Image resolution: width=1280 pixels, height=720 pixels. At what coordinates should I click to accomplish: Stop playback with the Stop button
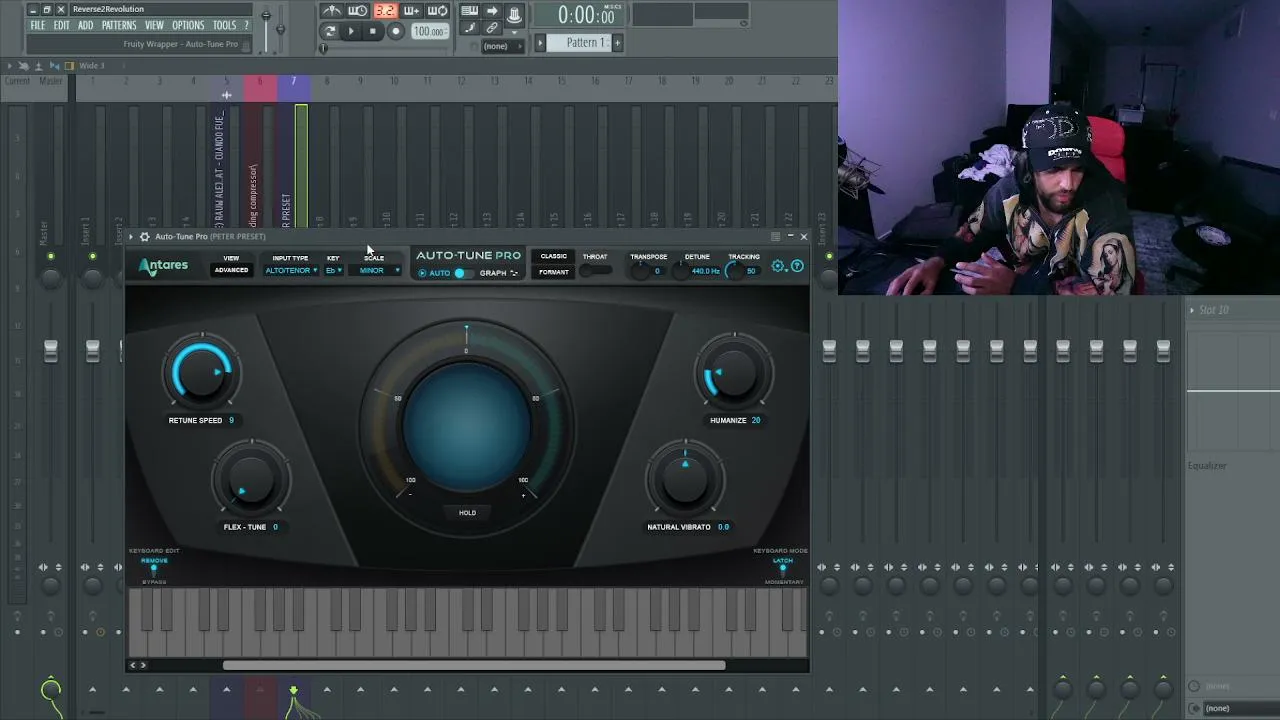click(373, 31)
